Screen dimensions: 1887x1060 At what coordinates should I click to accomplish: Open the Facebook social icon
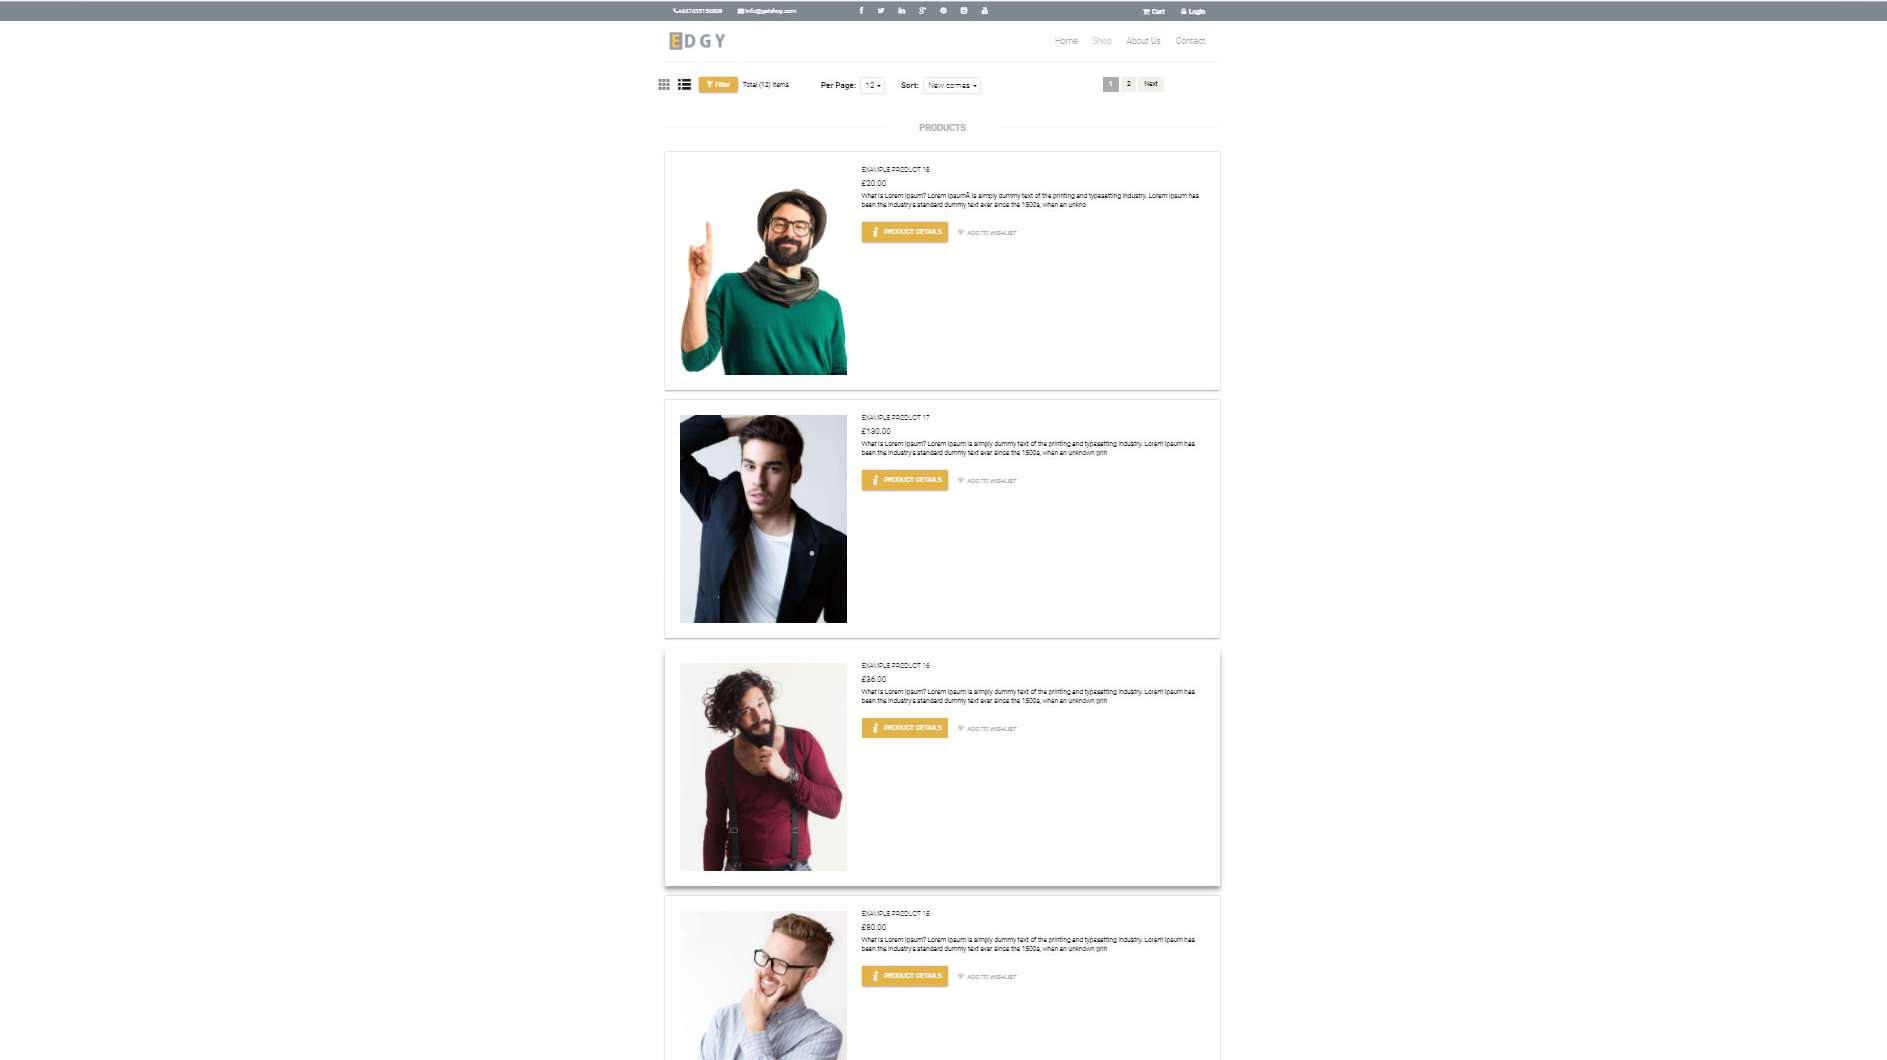click(x=861, y=11)
